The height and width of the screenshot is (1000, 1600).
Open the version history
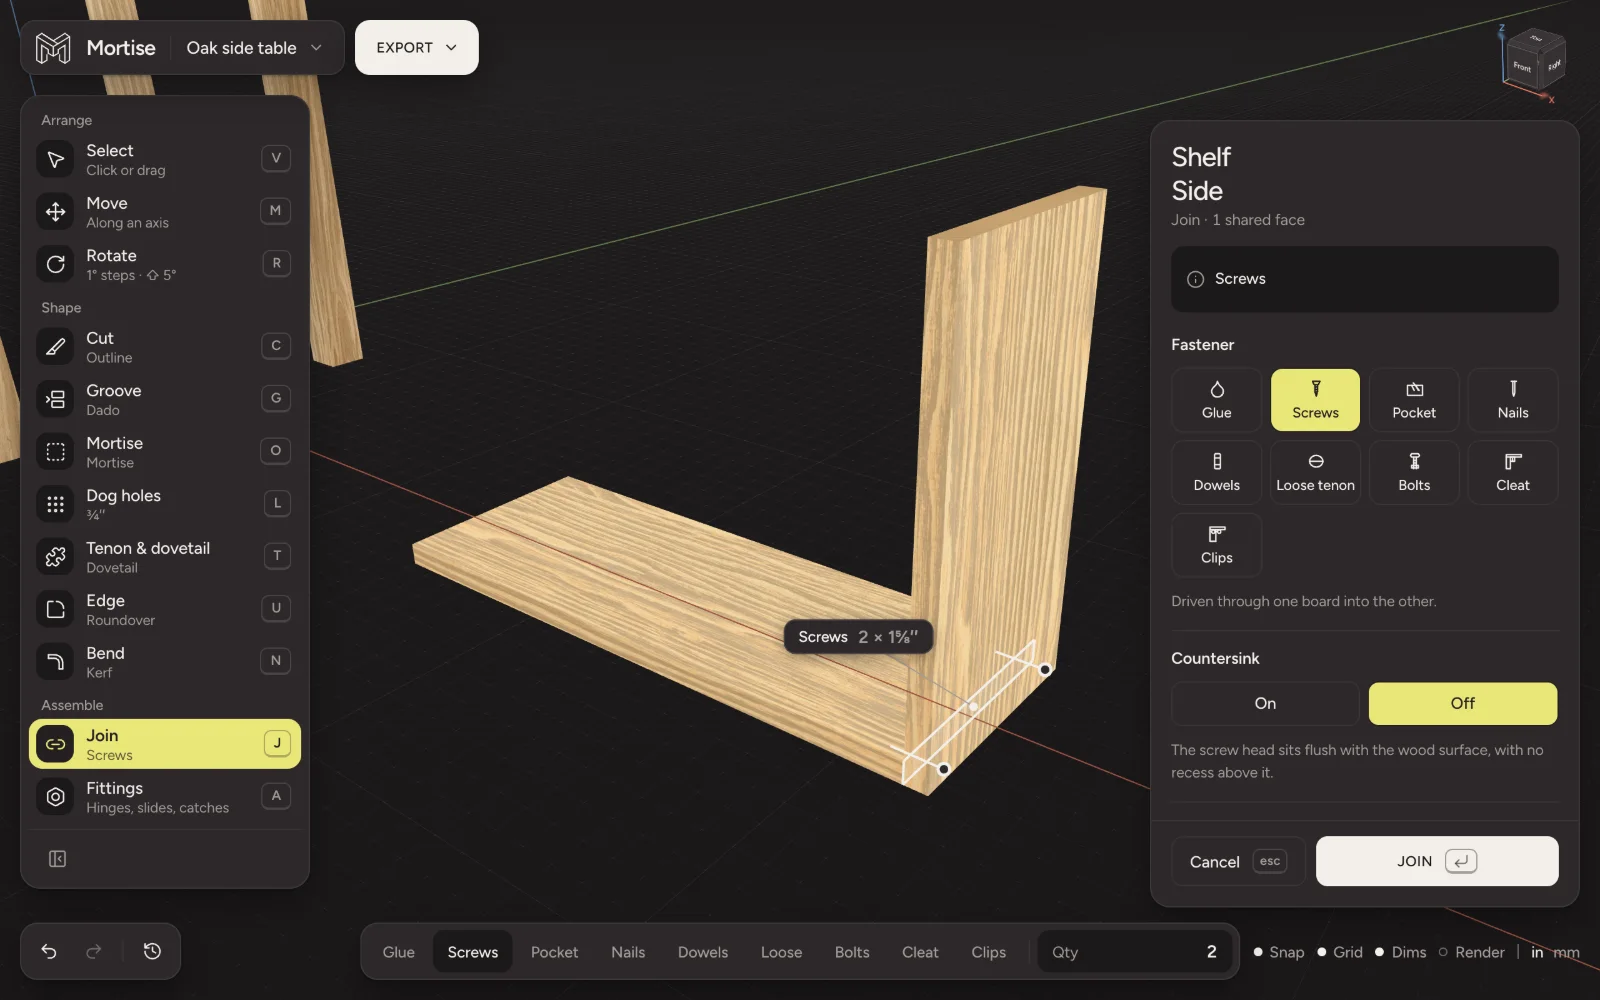(152, 951)
